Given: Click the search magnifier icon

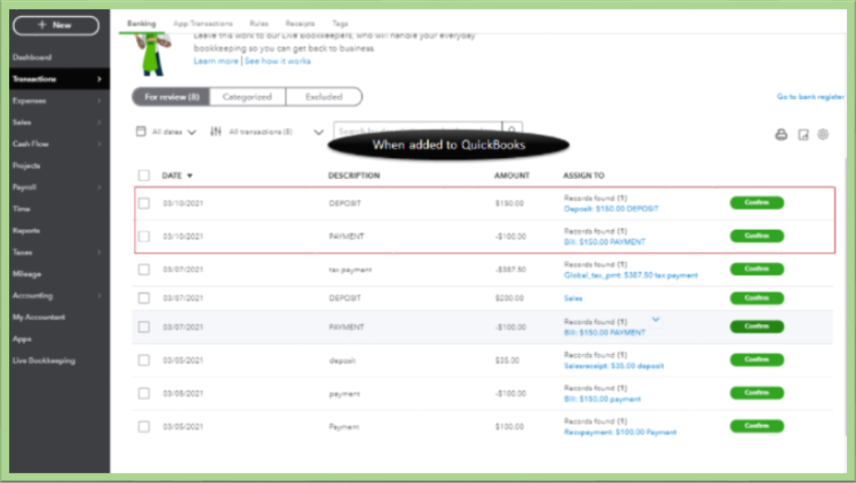Looking at the screenshot, I should pos(512,129).
